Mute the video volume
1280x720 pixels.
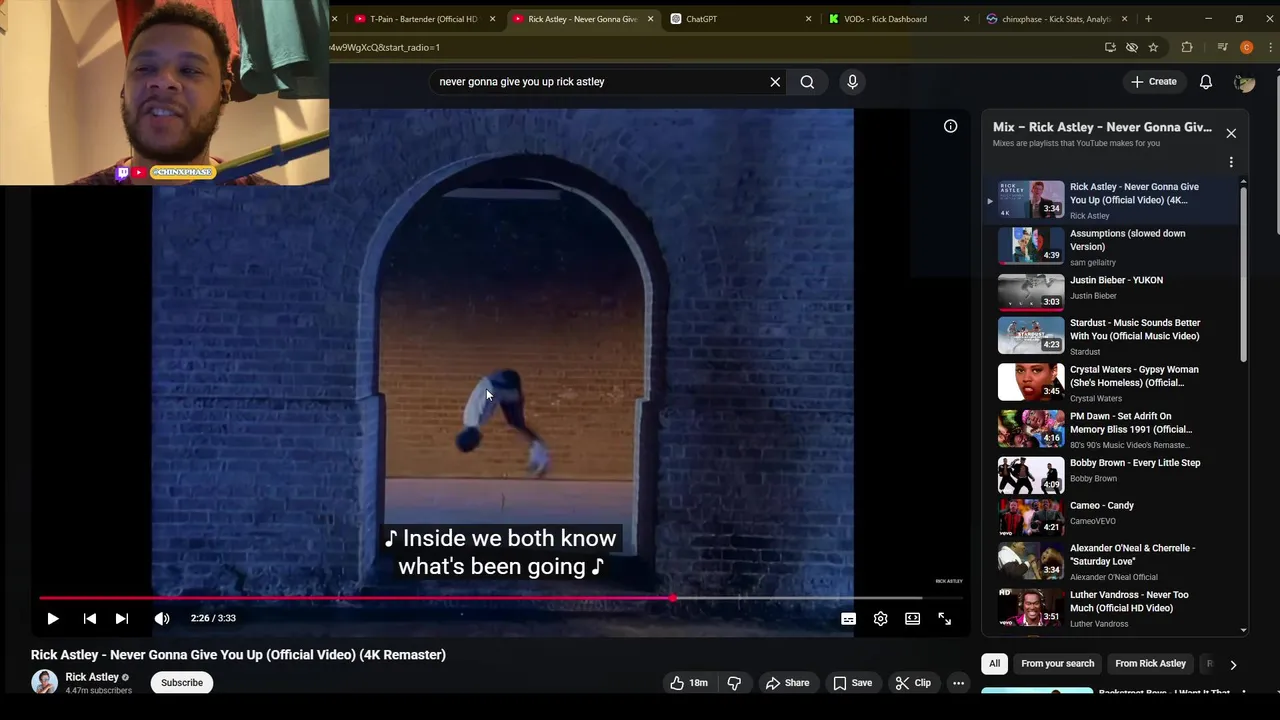point(162,619)
